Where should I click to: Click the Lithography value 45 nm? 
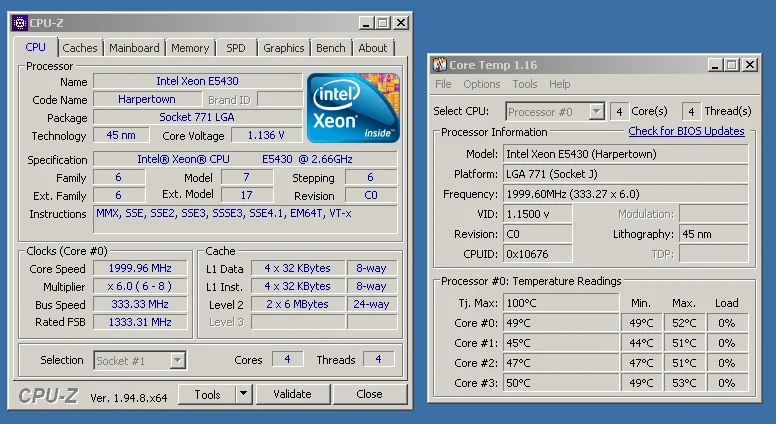[x=714, y=234]
